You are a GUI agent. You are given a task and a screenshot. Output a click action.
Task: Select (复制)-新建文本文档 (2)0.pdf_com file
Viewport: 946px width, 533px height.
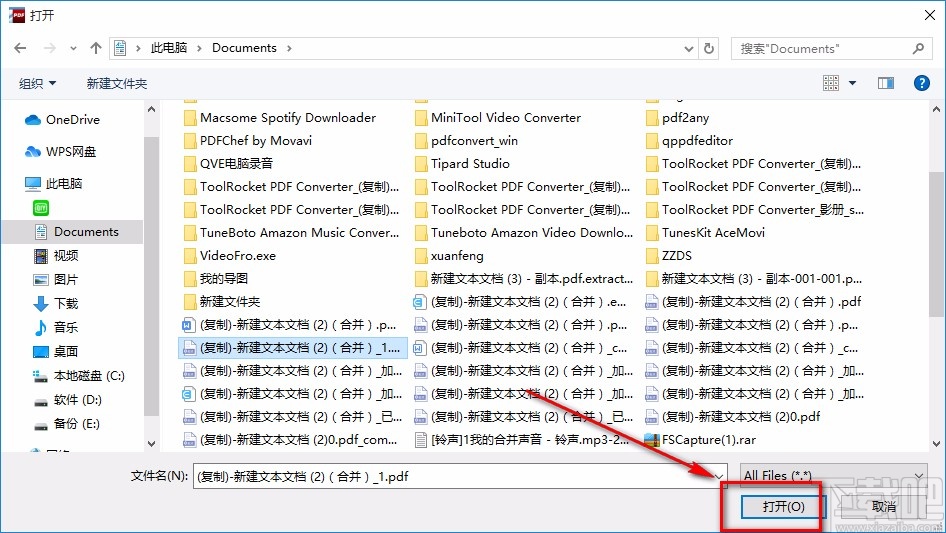[290, 439]
